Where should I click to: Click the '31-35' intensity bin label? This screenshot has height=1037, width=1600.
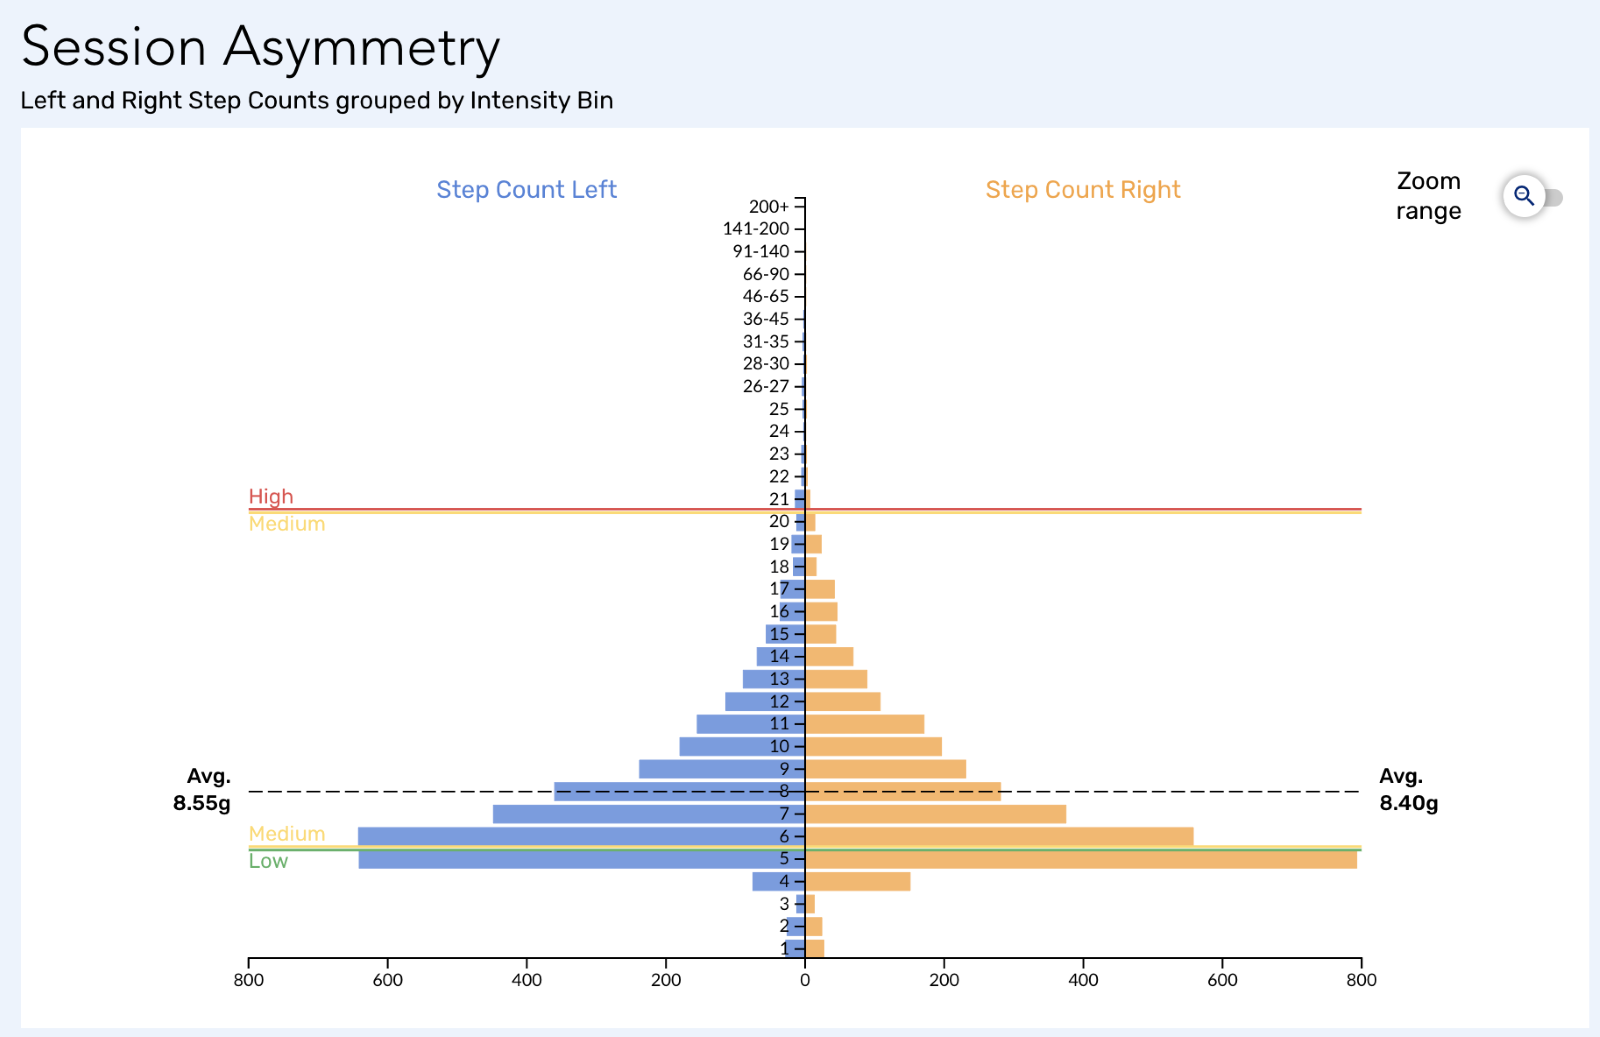coord(766,341)
